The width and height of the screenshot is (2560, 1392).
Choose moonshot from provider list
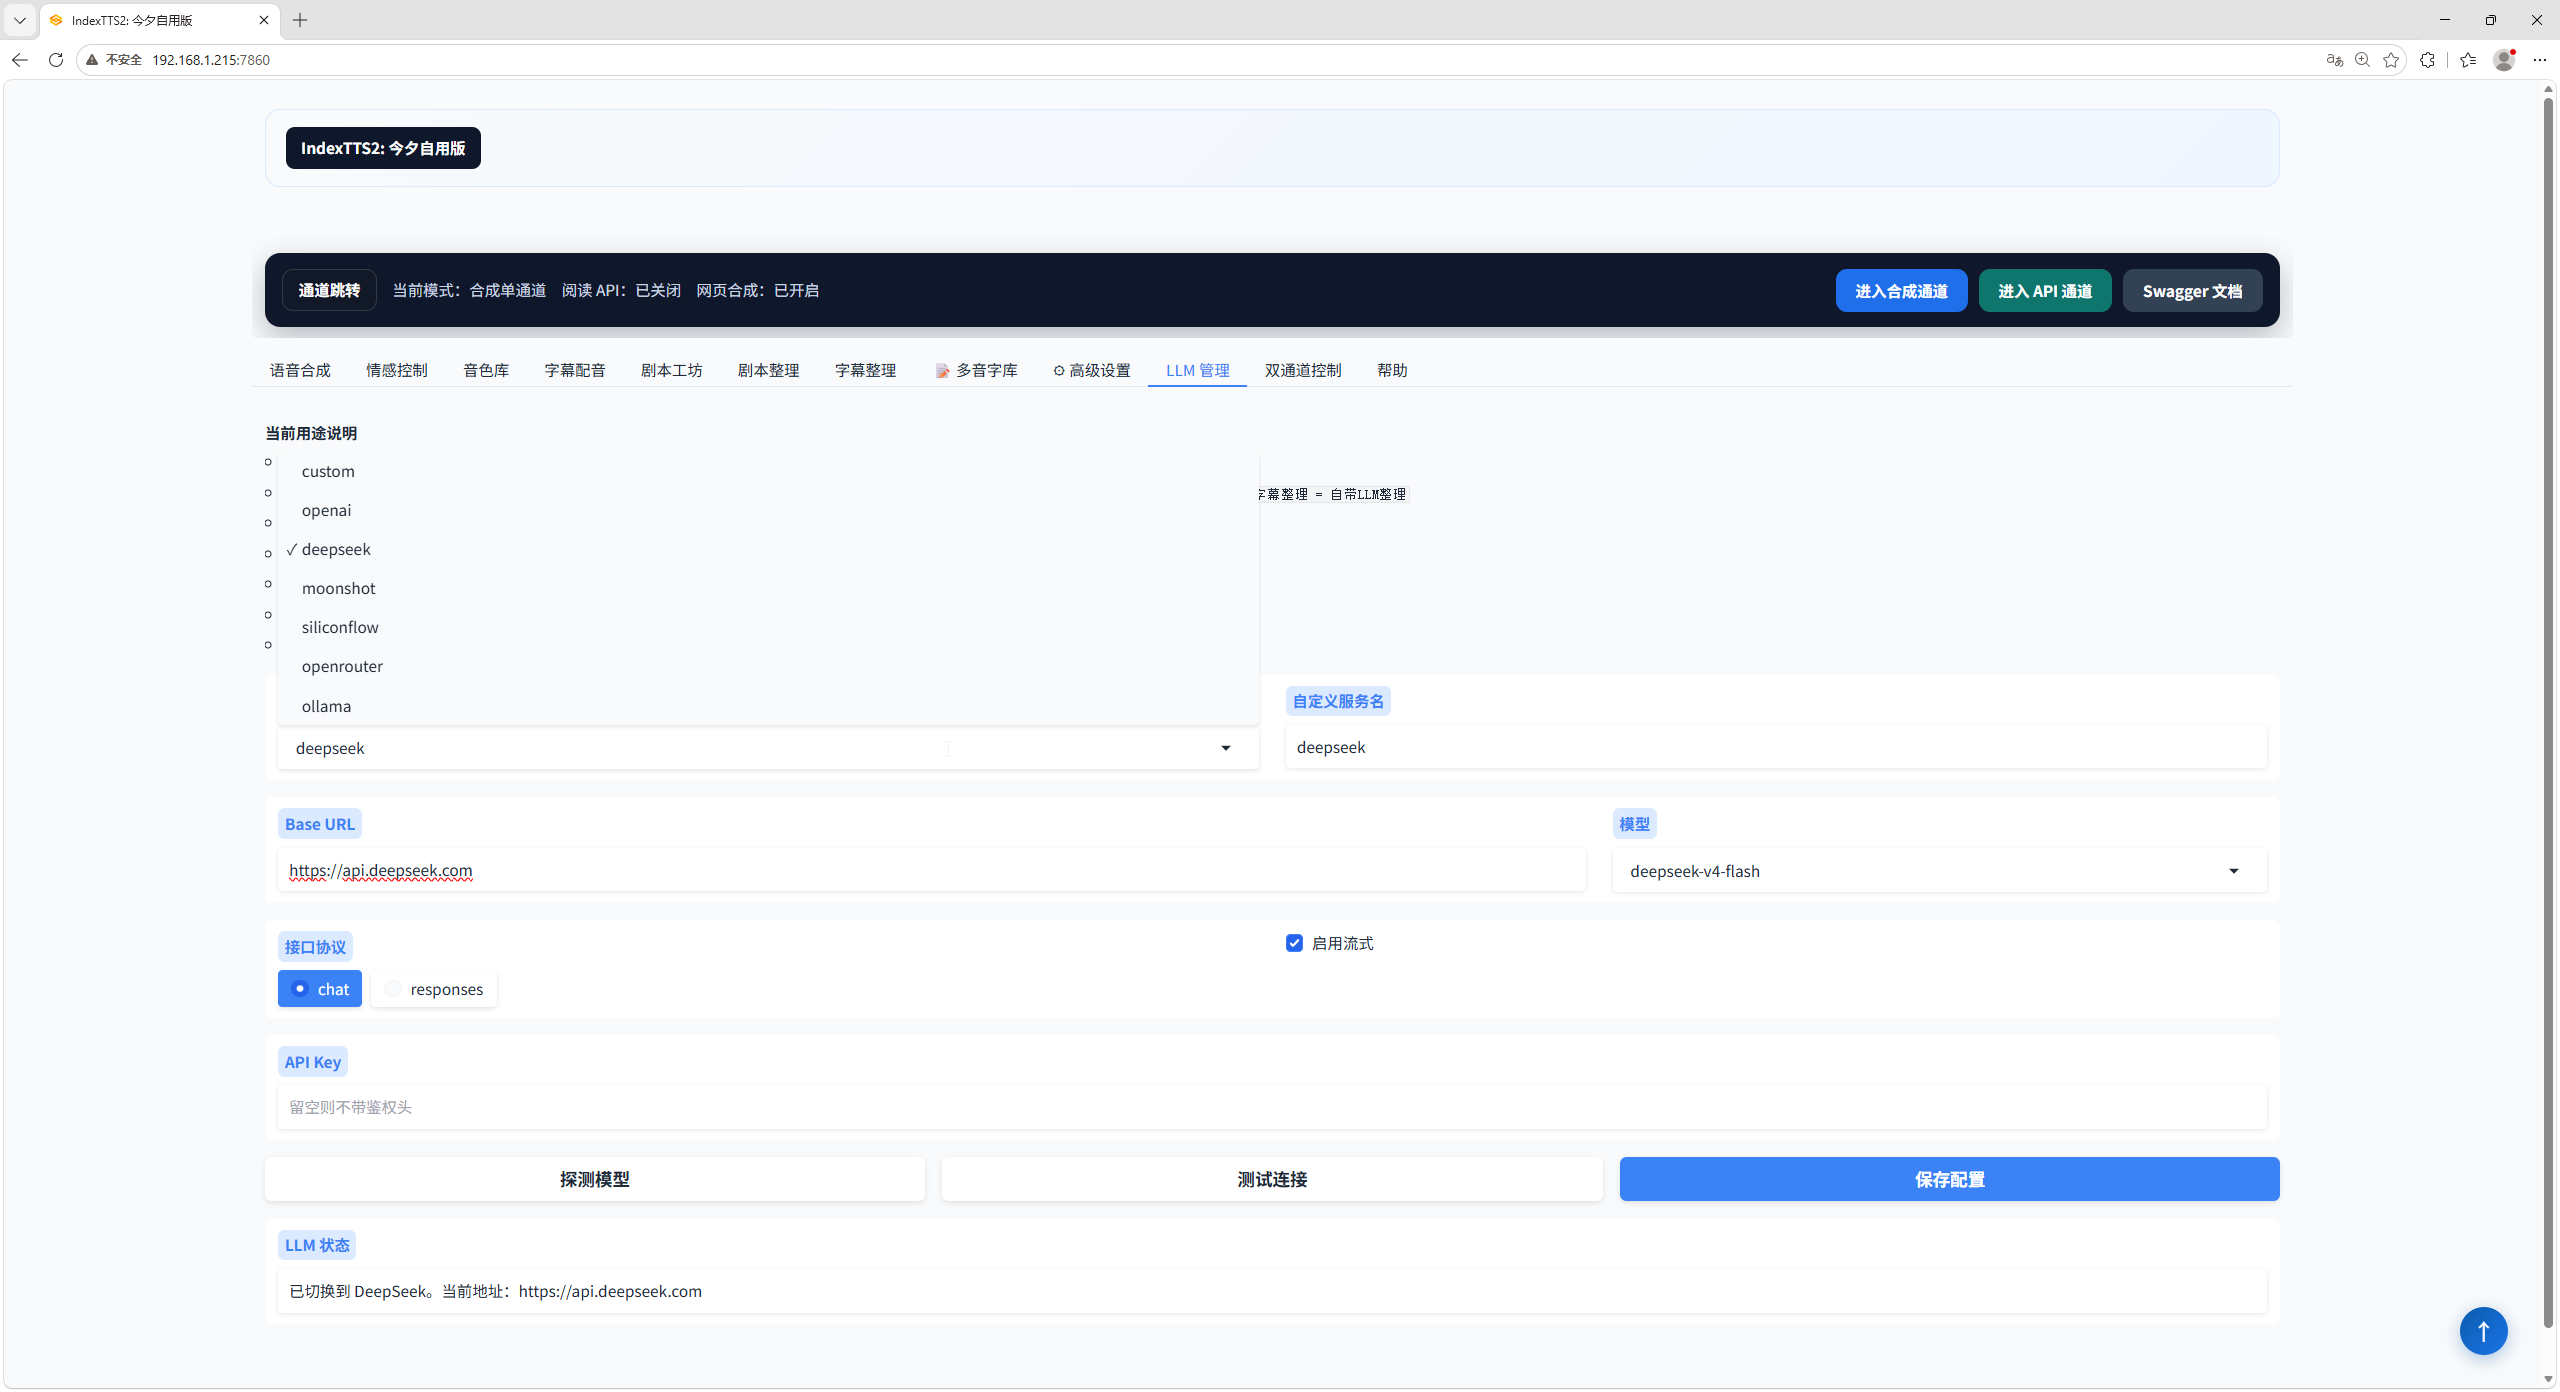click(768, 588)
